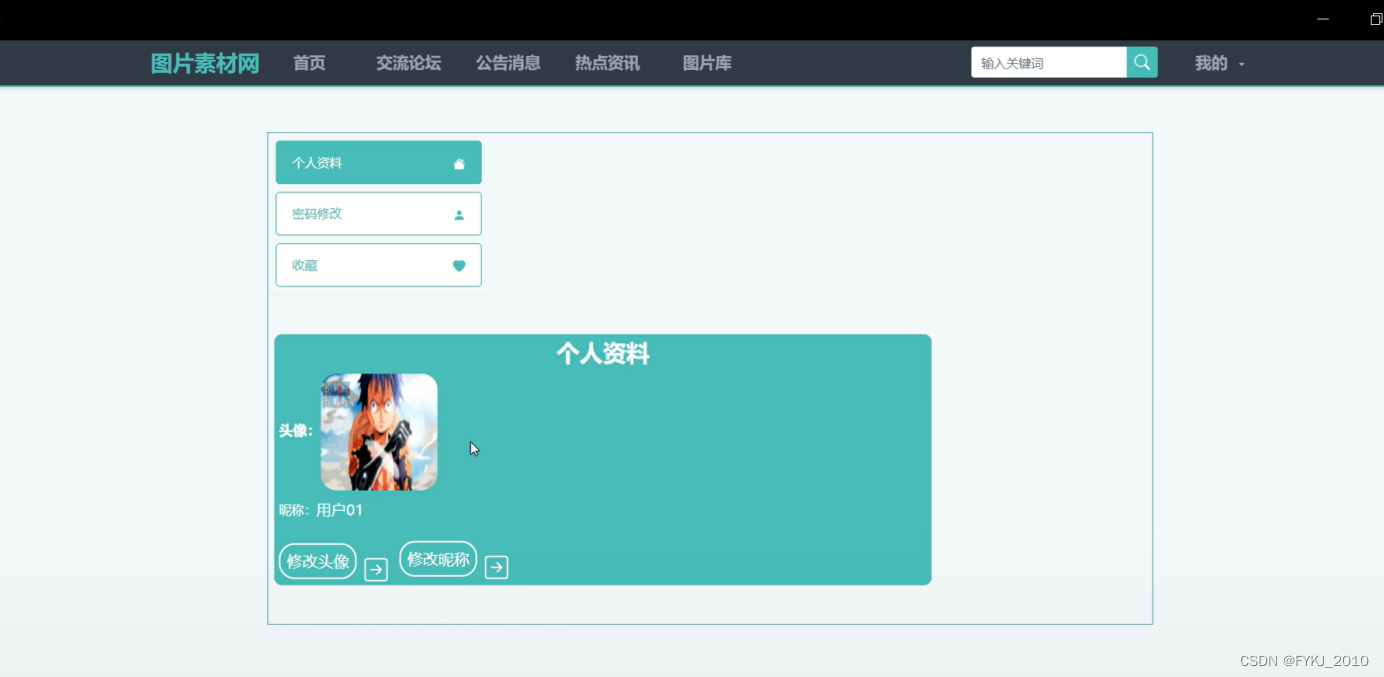Viewport: 1384px width, 677px height.
Task: Click the 个人资料 panel heading
Action: coord(603,353)
